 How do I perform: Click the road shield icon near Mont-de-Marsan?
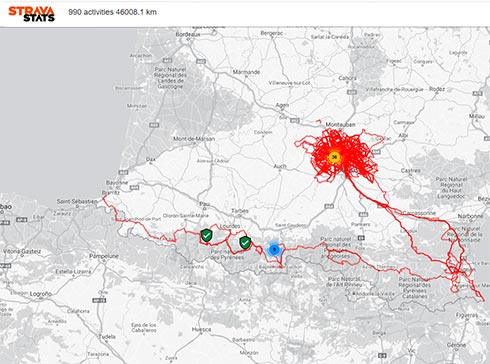[x=154, y=125]
